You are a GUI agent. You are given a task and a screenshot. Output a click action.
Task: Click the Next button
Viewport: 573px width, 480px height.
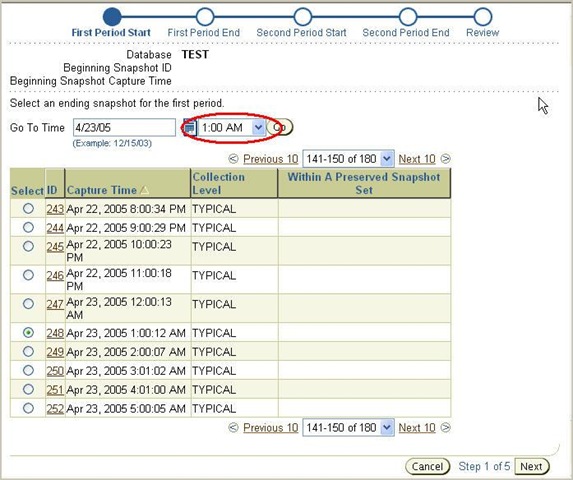[x=531, y=466]
